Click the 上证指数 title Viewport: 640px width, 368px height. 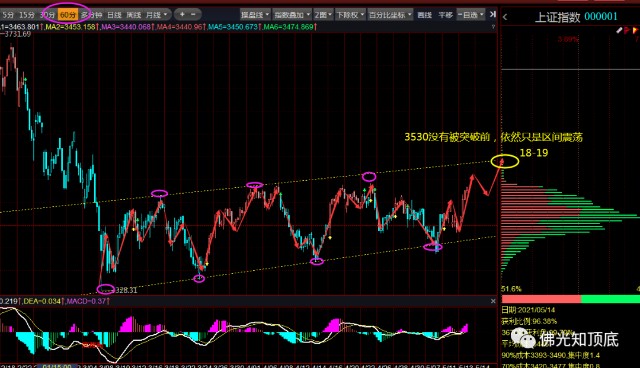[x=557, y=17]
